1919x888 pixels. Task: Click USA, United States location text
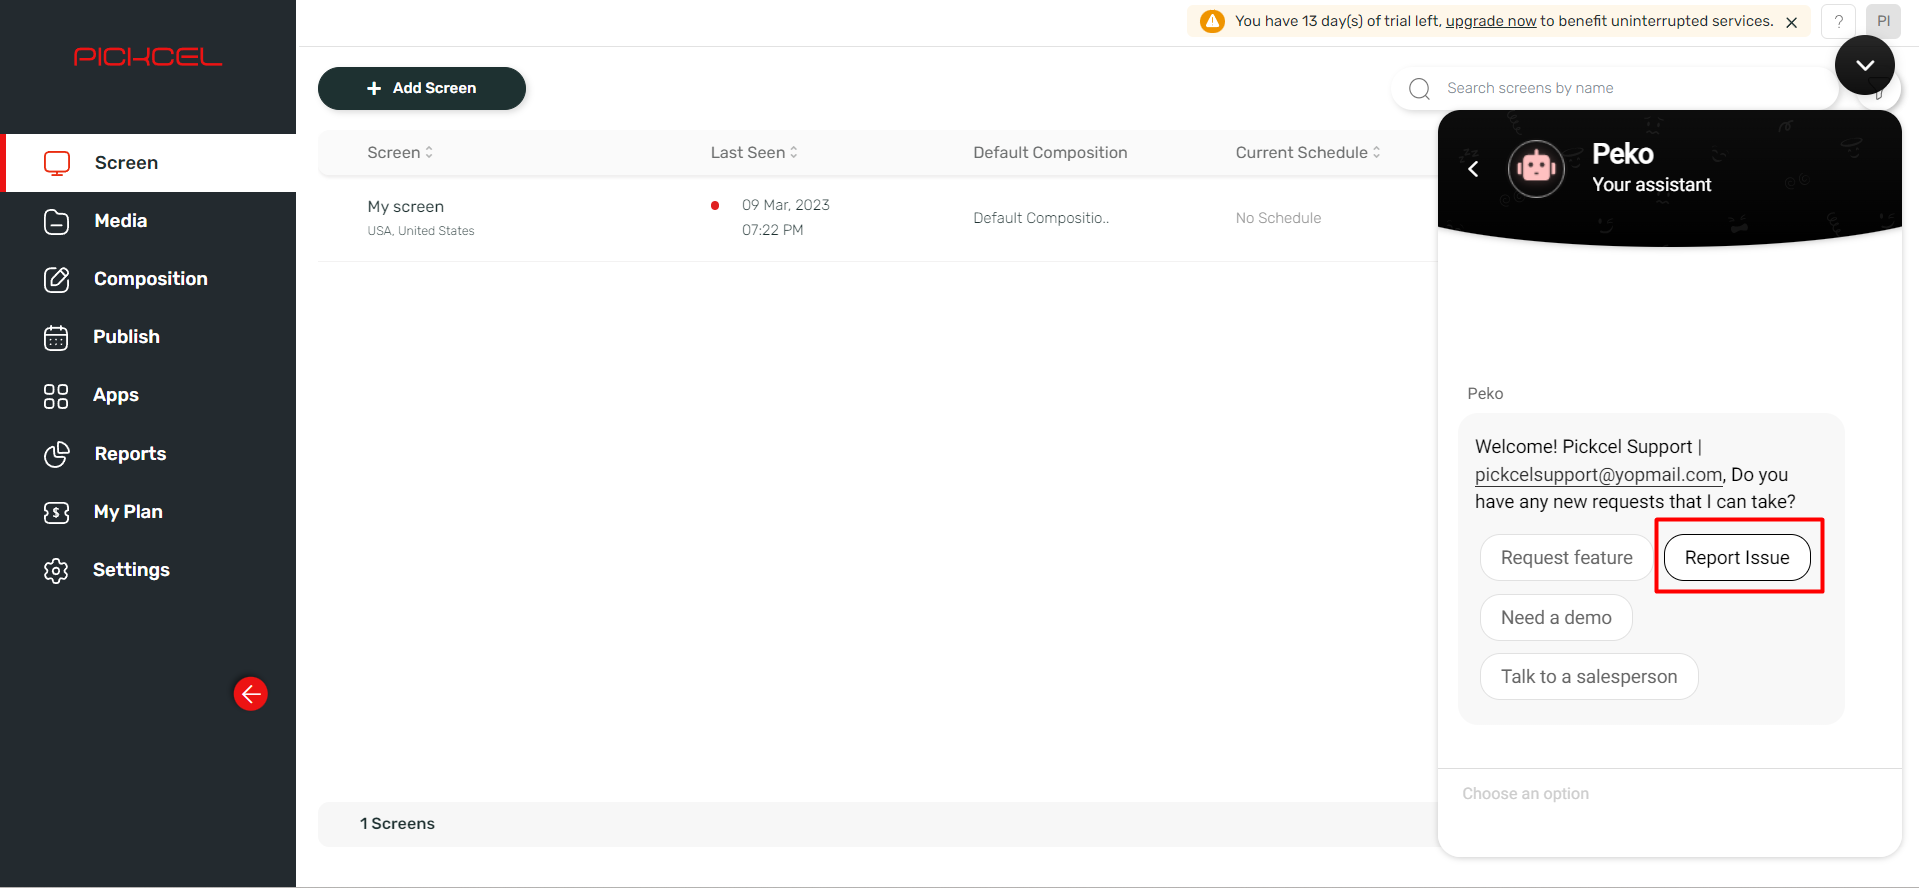421,231
